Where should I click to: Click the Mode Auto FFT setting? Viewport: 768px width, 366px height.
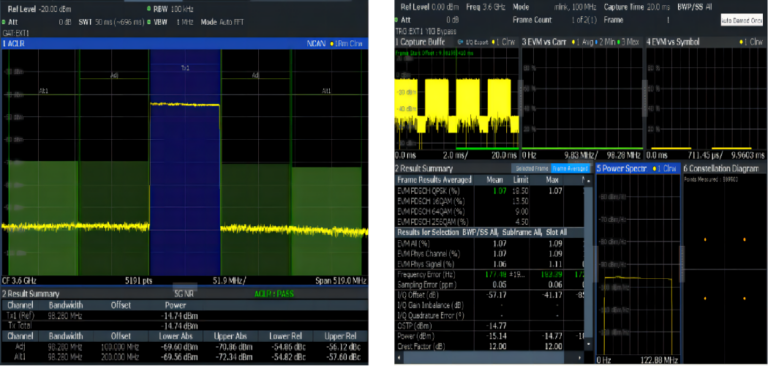tap(222, 22)
